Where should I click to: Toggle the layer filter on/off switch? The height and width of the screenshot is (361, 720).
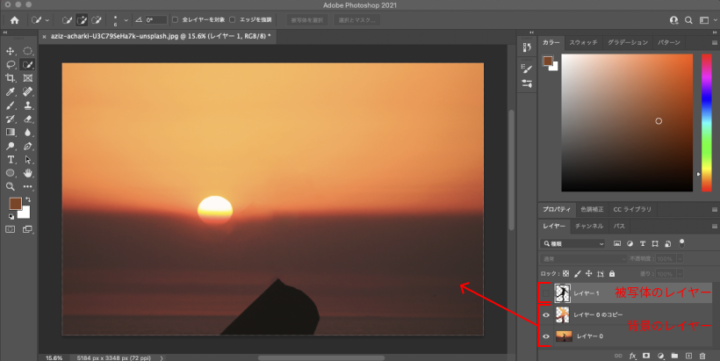coord(682,243)
